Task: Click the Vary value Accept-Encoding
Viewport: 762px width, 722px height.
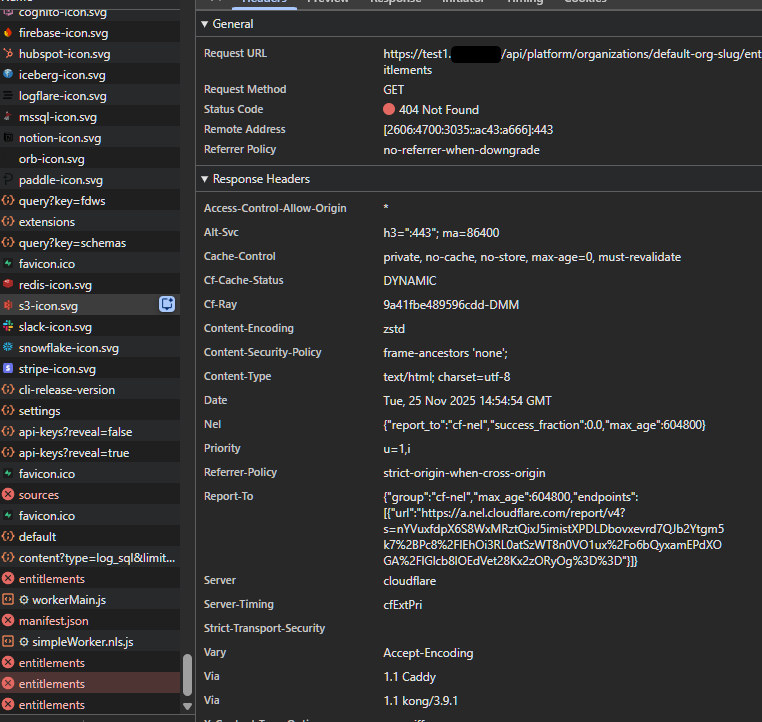Action: [428, 653]
